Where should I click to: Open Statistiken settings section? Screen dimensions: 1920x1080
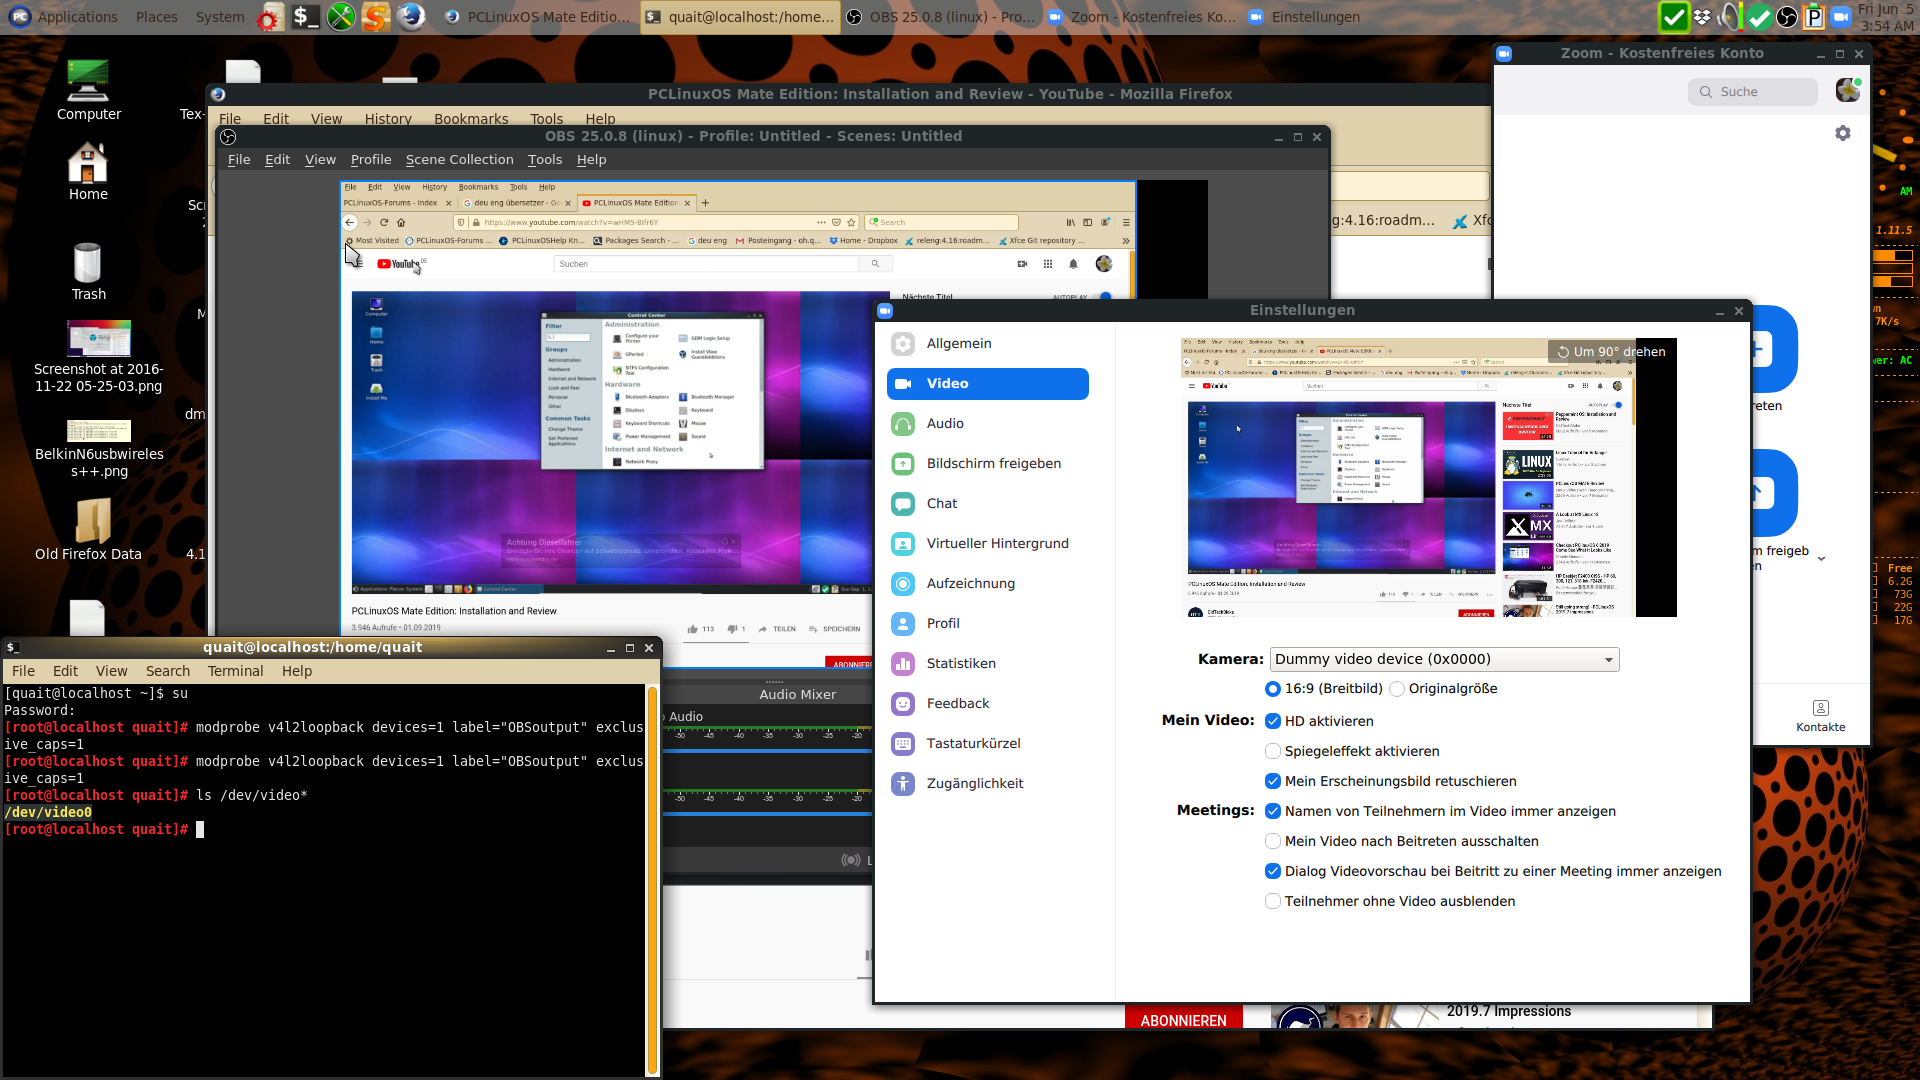click(x=960, y=663)
